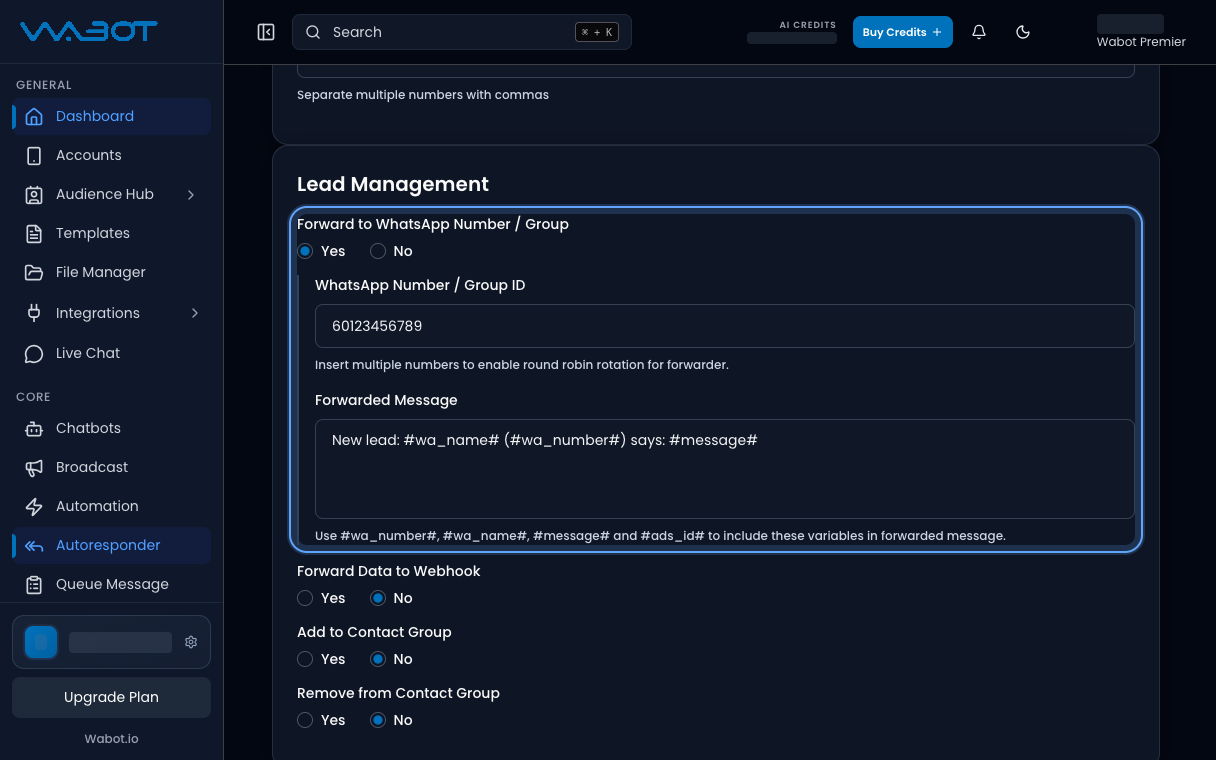
Task: Click the Automation lightning icon
Action: click(34, 506)
